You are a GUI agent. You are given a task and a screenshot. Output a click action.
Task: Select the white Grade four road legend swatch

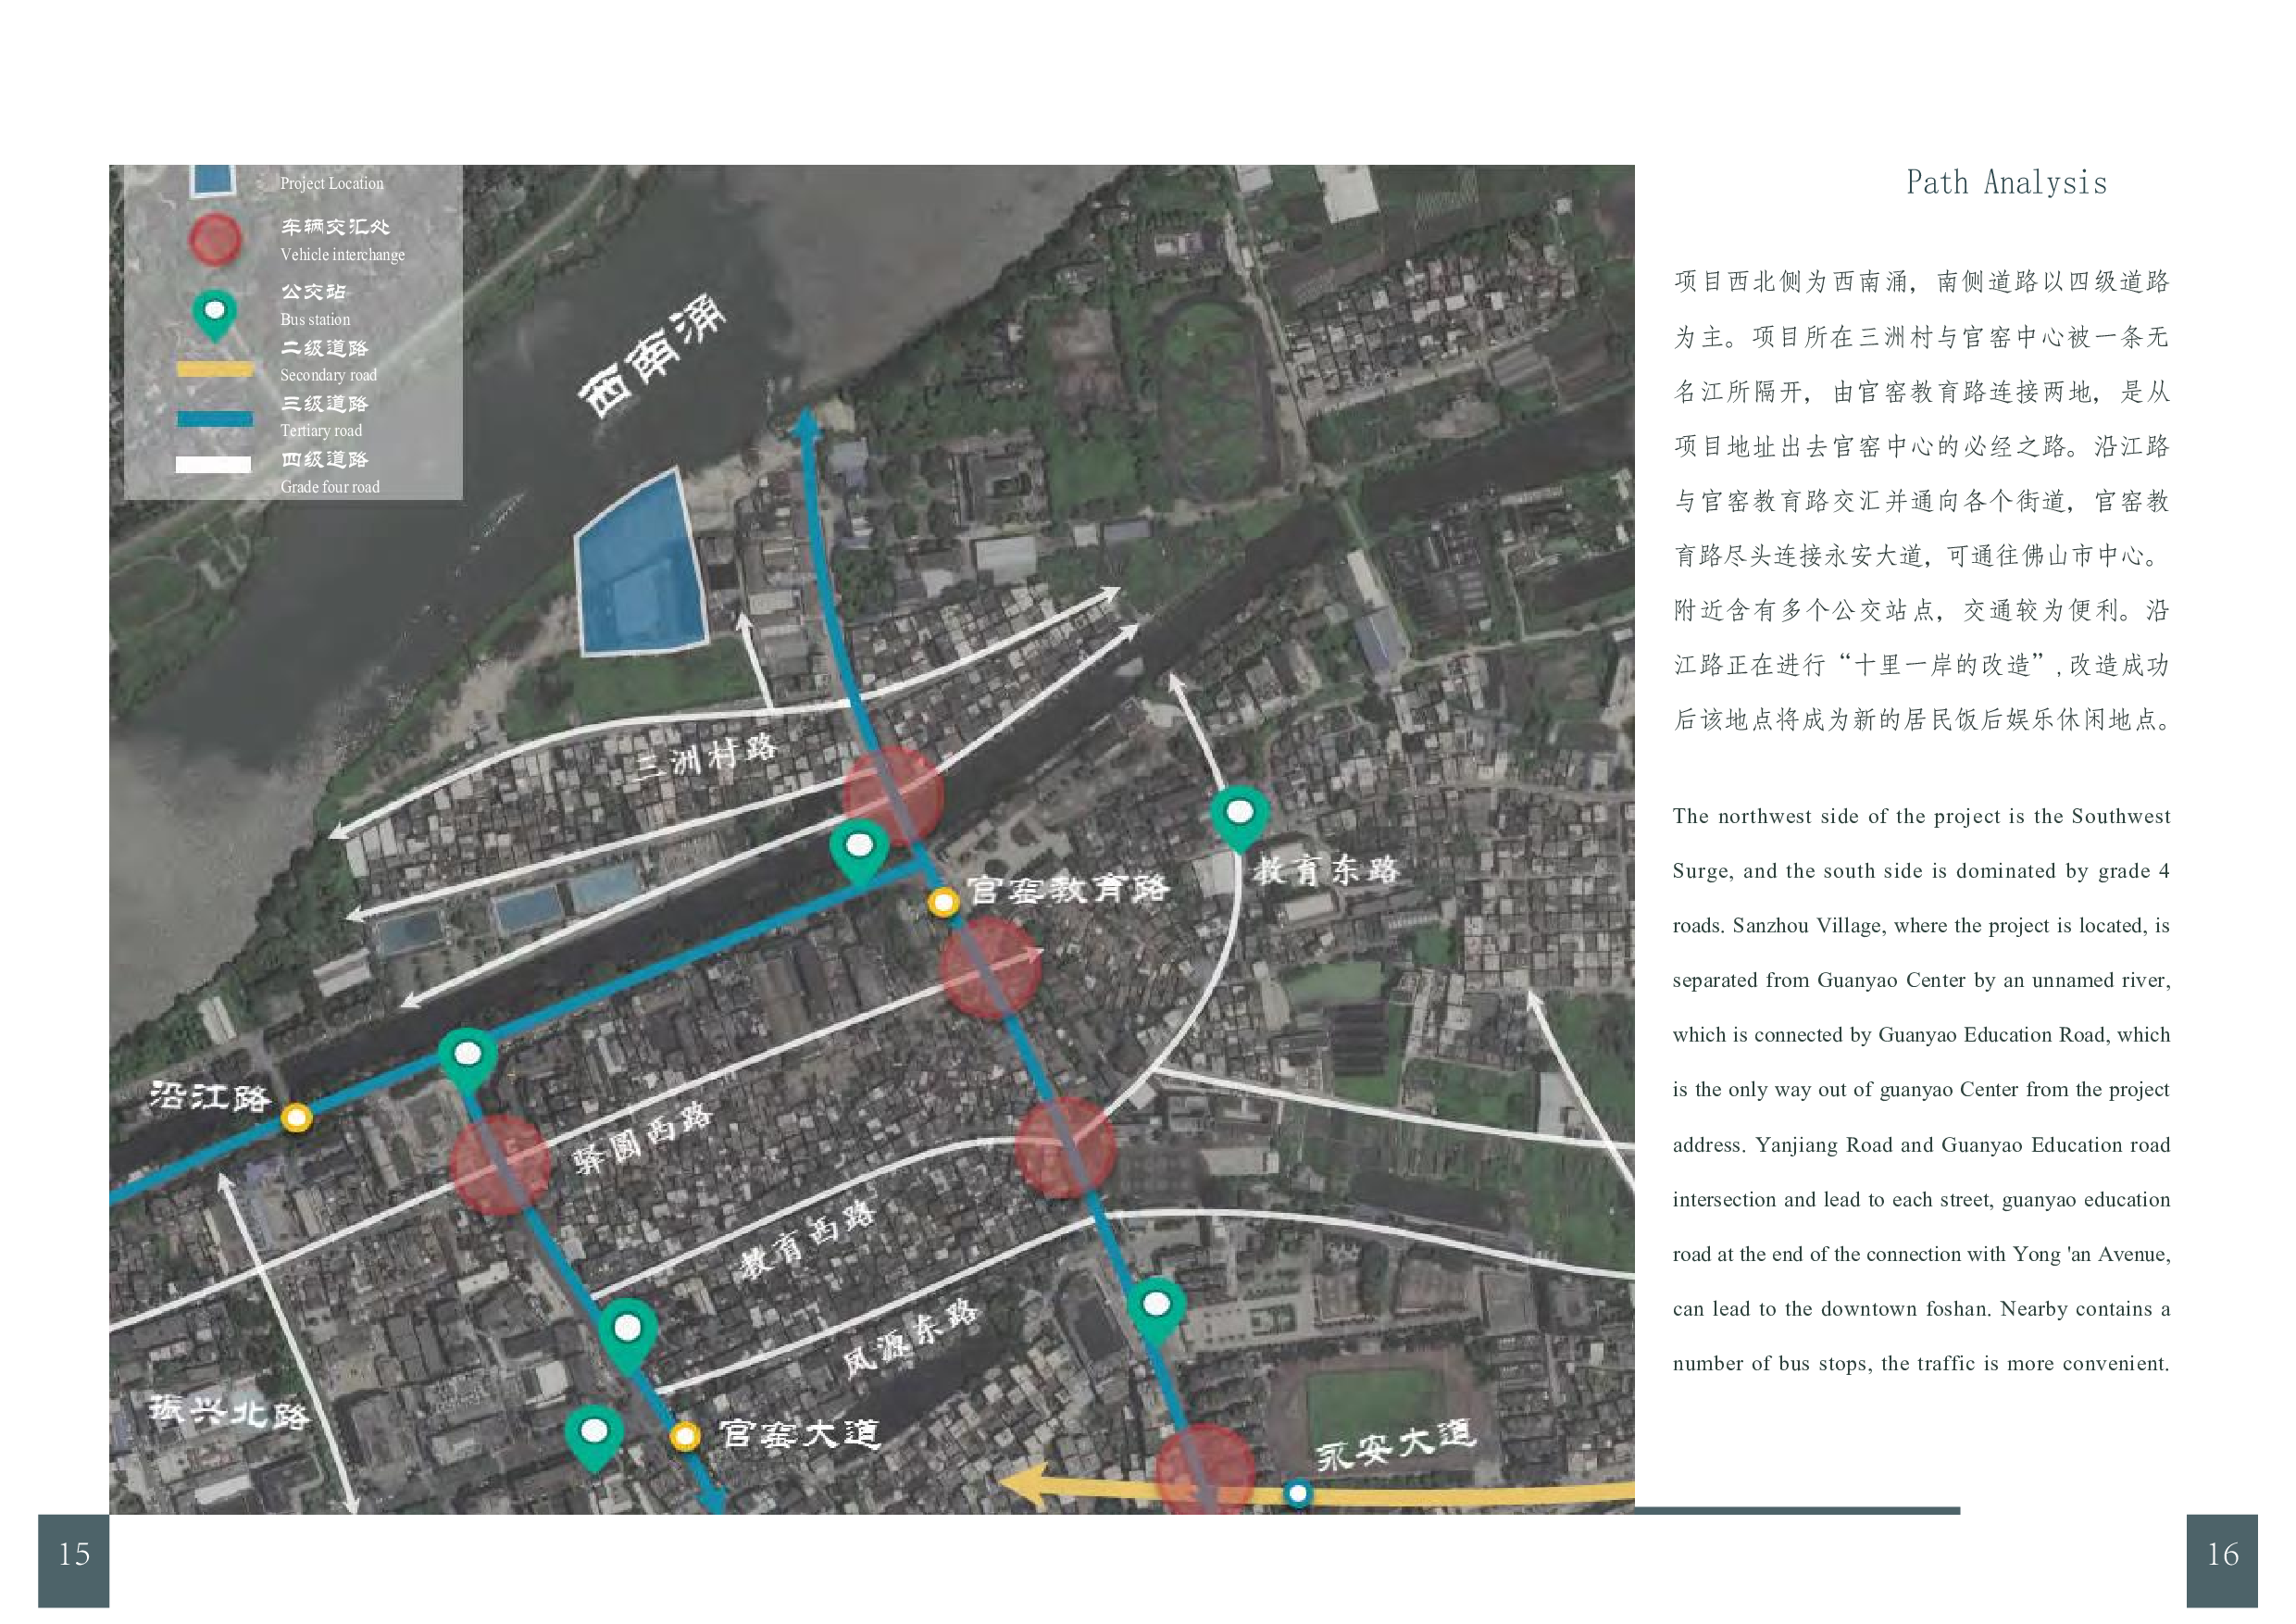pos(213,464)
